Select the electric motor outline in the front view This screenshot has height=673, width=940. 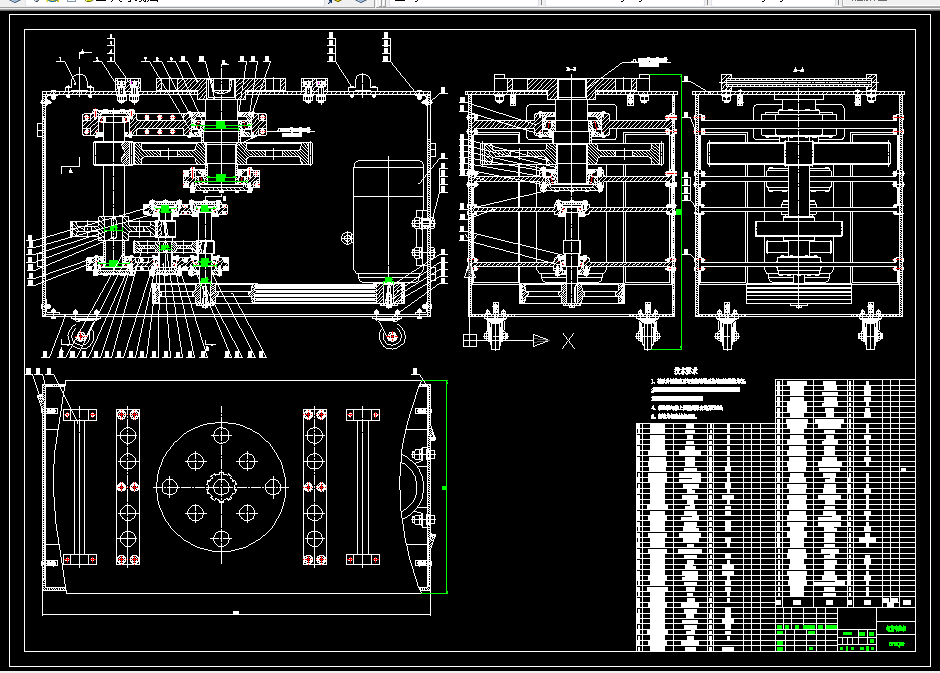coord(388,220)
